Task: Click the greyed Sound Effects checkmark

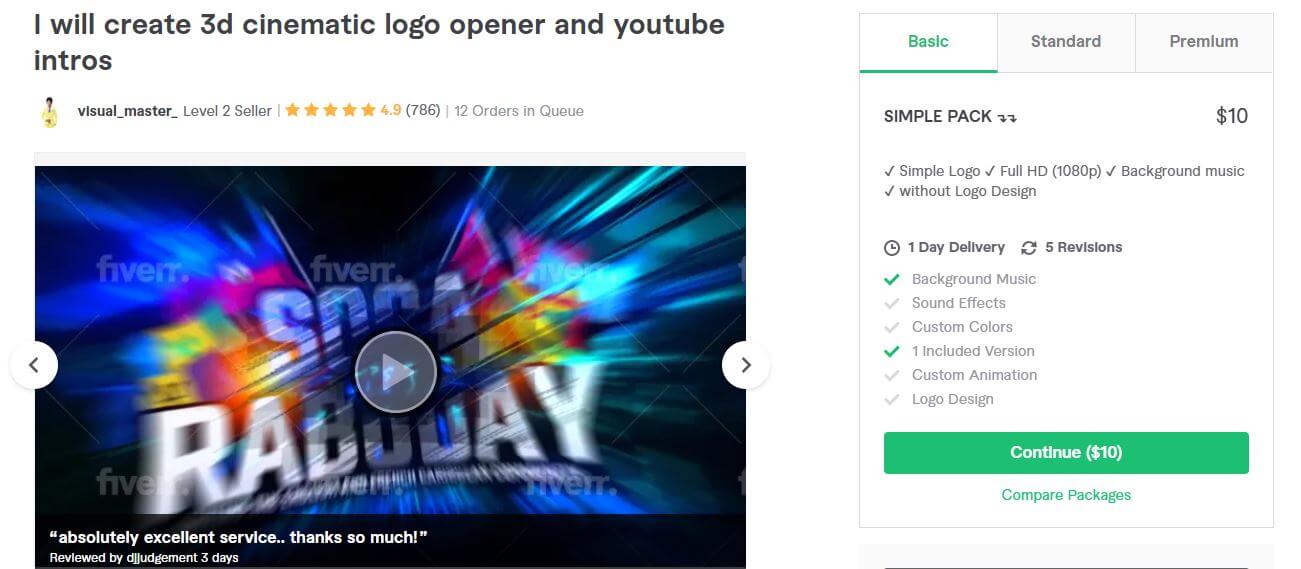Action: (892, 303)
